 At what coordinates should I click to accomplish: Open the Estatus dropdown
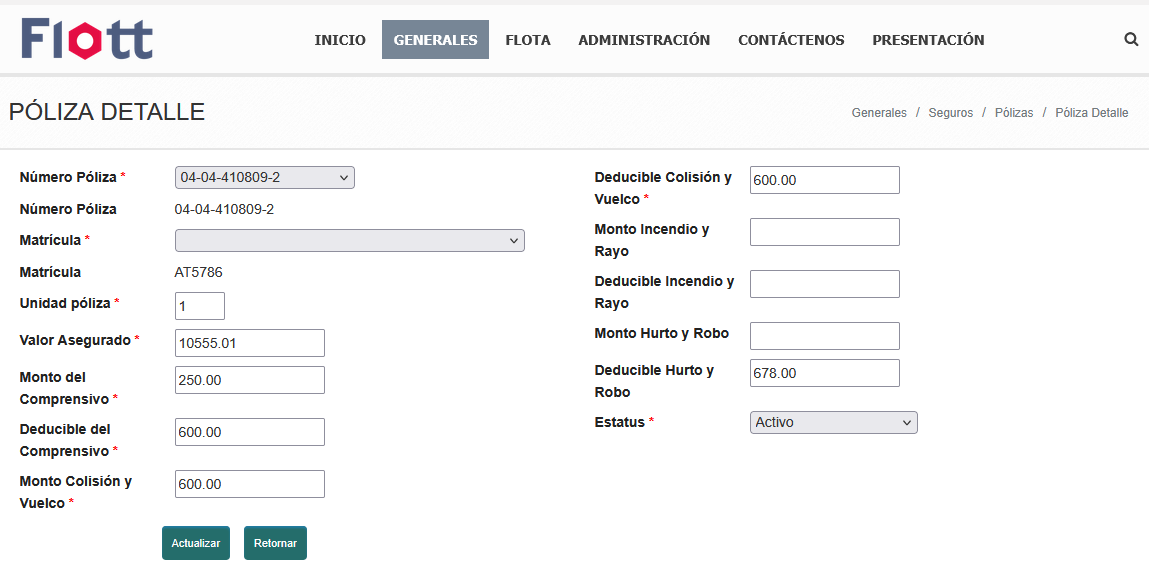coord(833,423)
